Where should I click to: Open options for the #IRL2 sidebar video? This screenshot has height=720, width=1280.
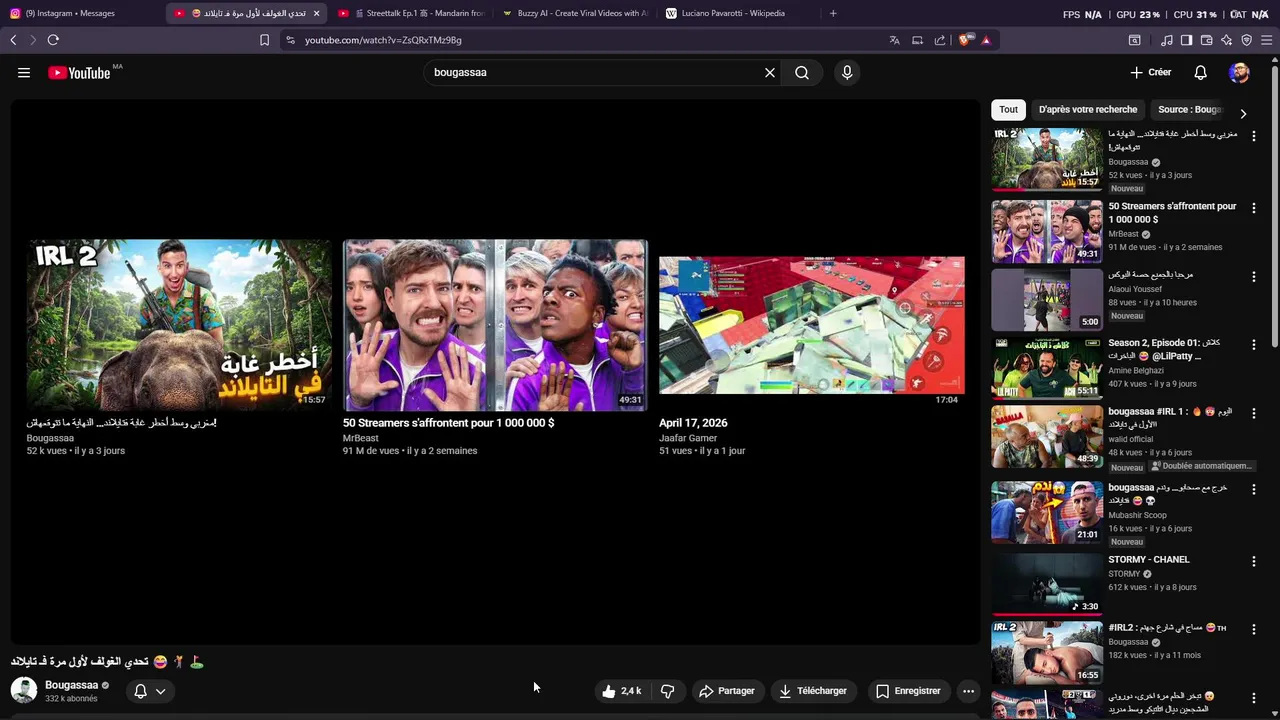pyautogui.click(x=1254, y=630)
